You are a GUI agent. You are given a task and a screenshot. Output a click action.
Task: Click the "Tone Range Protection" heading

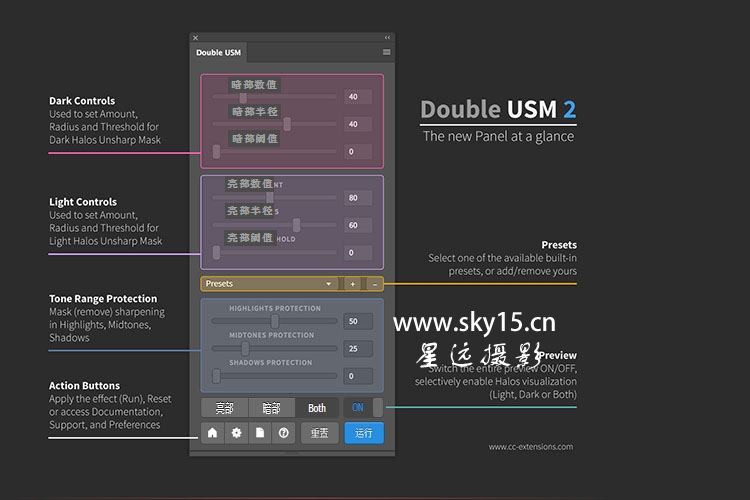103,299
